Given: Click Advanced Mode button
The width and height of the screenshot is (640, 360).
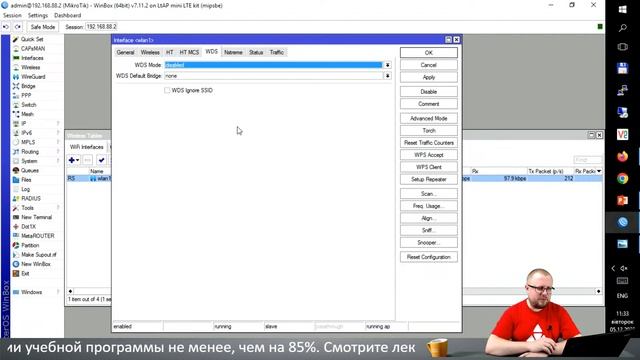Looking at the screenshot, I should 429,118.
